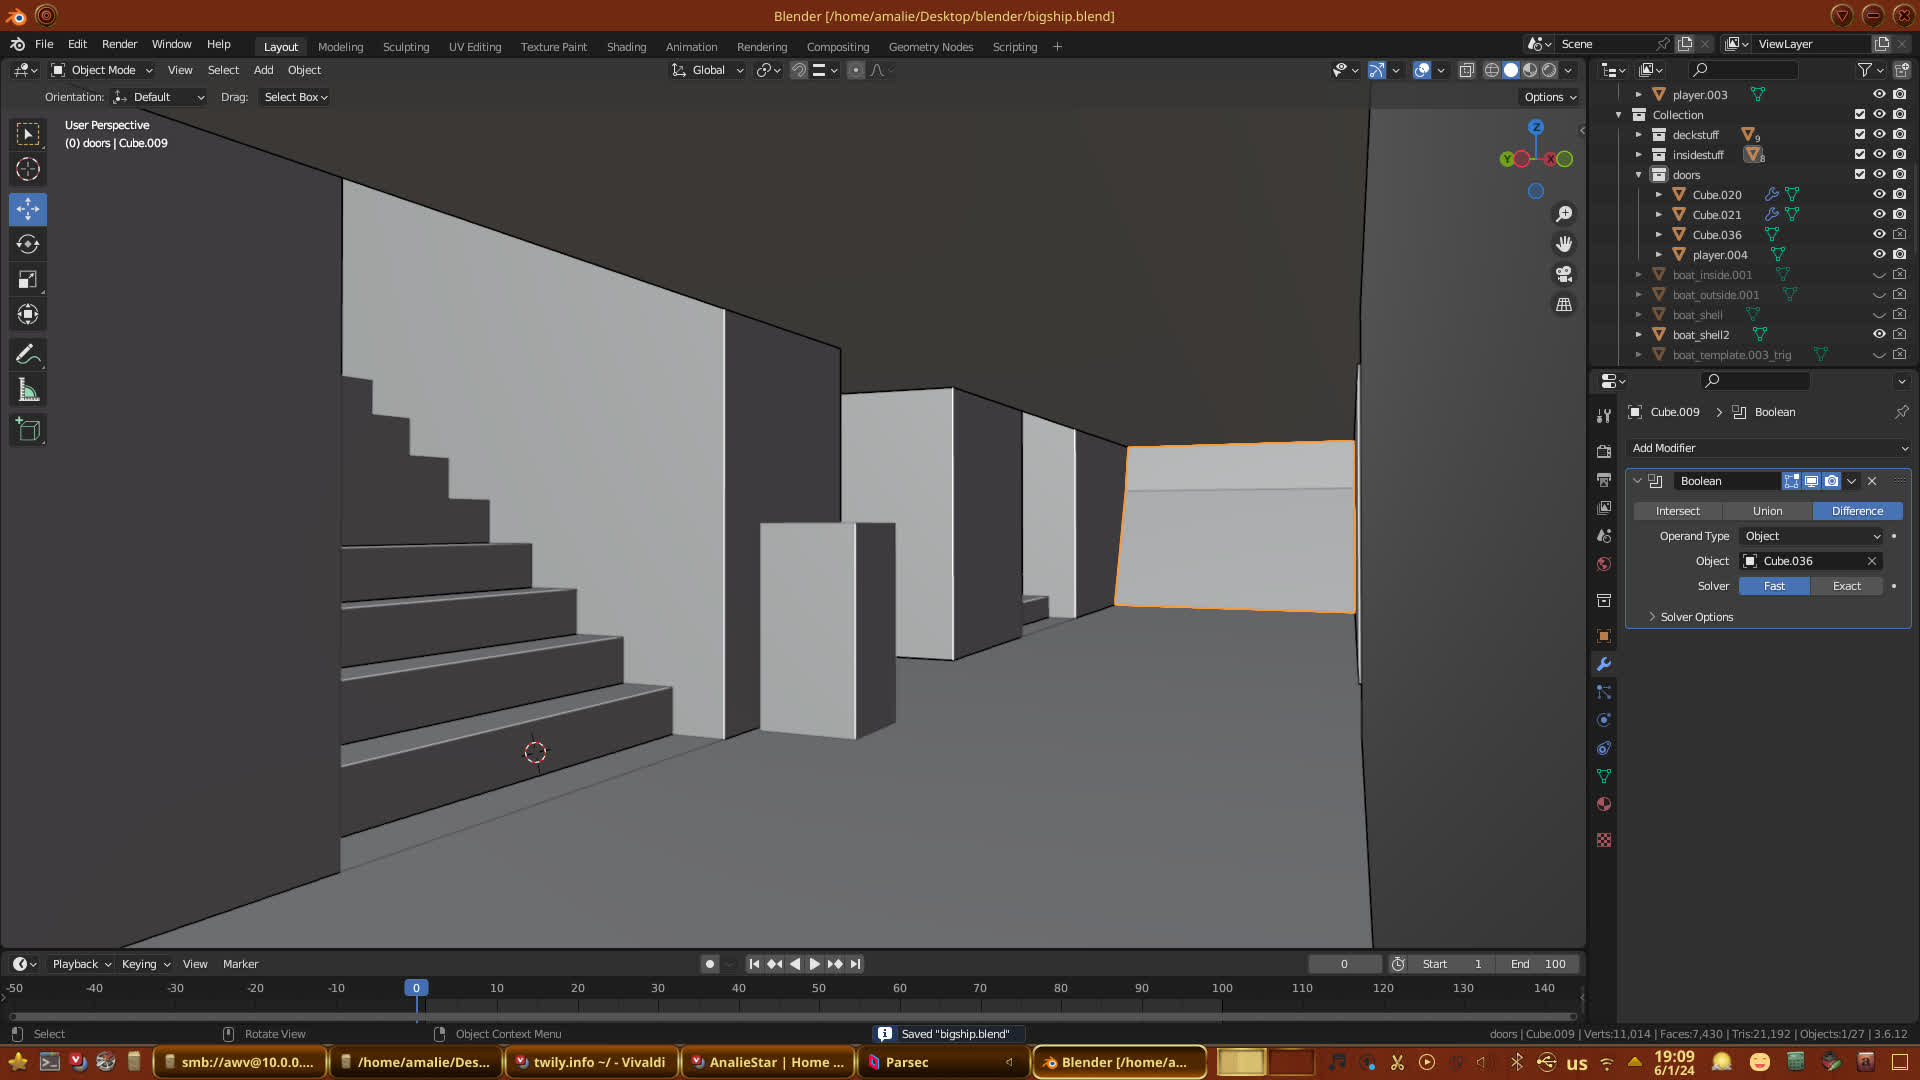This screenshot has width=1920, height=1080.
Task: Hide Cube.036 with eye icon
Action: 1879,235
